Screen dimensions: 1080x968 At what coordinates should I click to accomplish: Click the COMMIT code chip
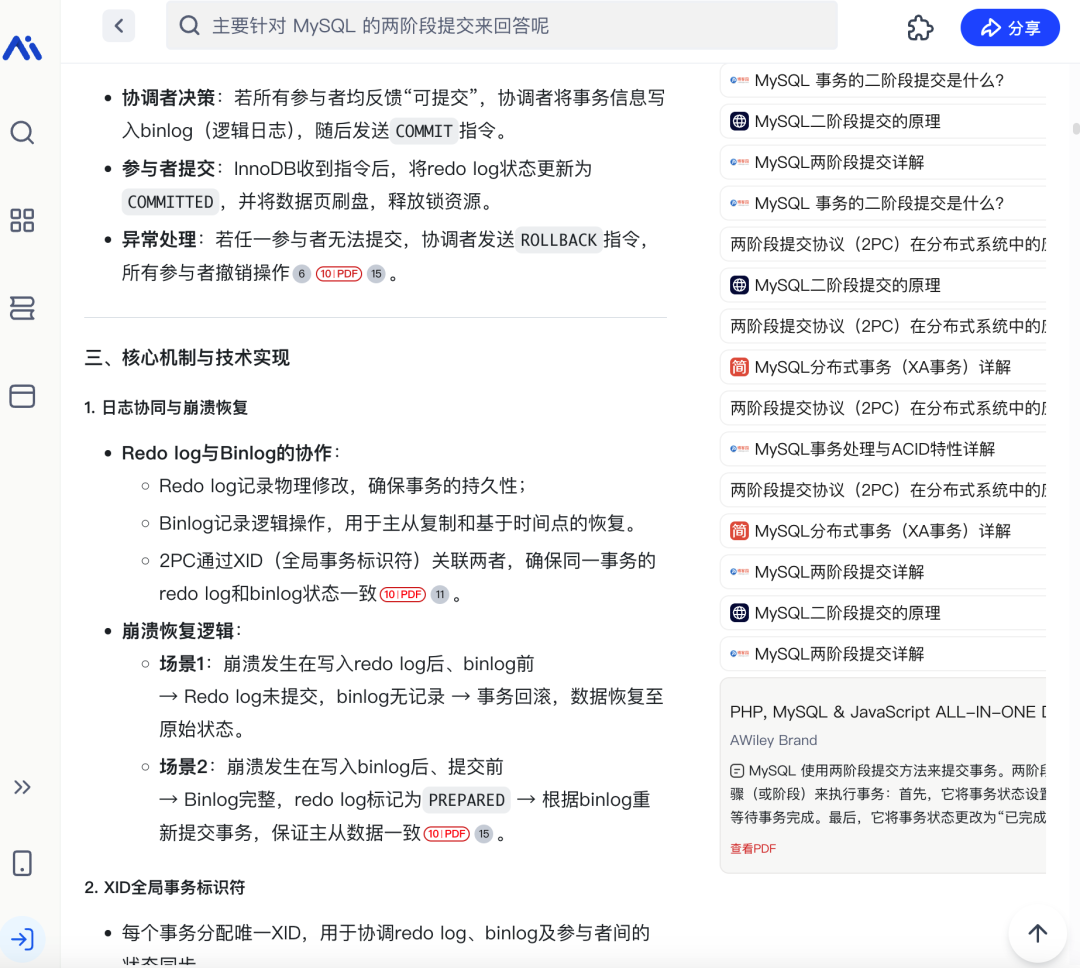click(x=424, y=131)
